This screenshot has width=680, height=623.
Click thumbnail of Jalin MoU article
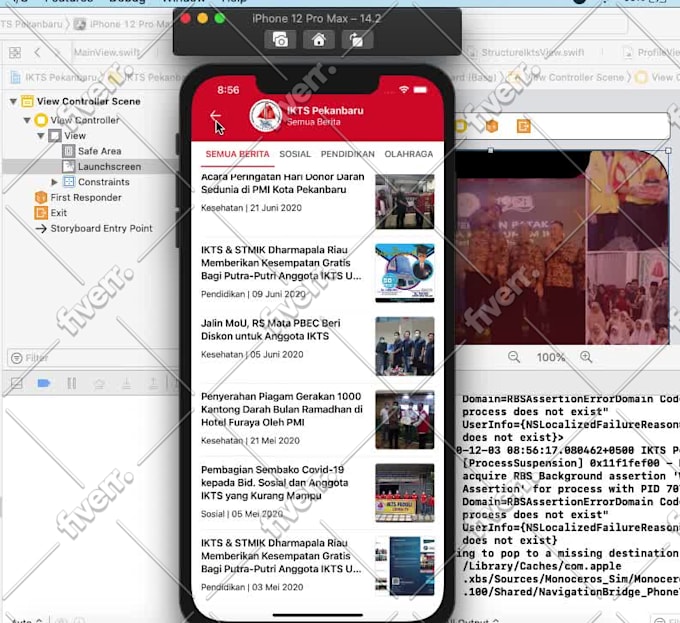coord(405,346)
